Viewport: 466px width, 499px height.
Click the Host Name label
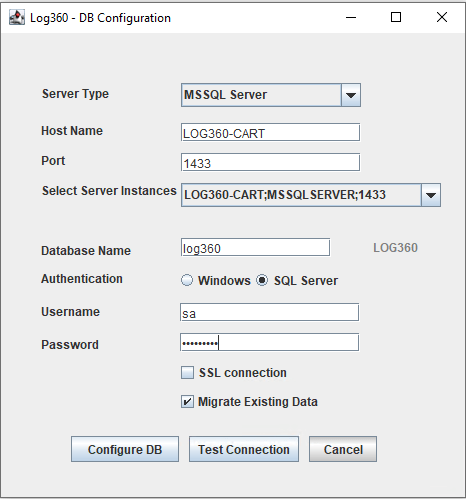(x=72, y=131)
